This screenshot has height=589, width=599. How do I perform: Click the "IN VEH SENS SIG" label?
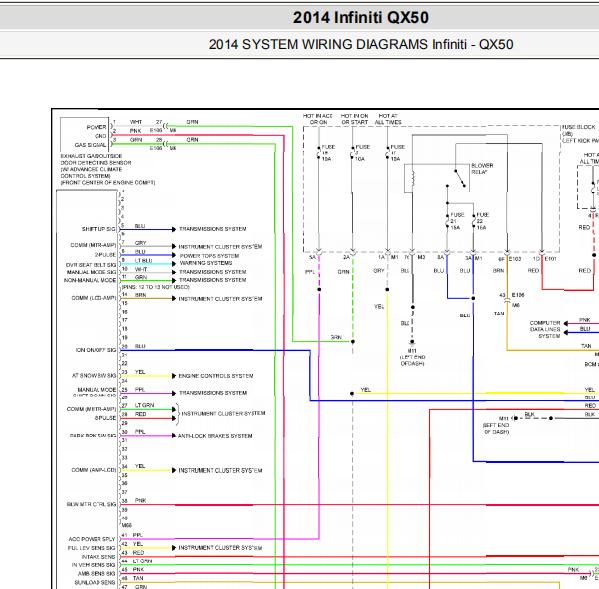[93, 565]
